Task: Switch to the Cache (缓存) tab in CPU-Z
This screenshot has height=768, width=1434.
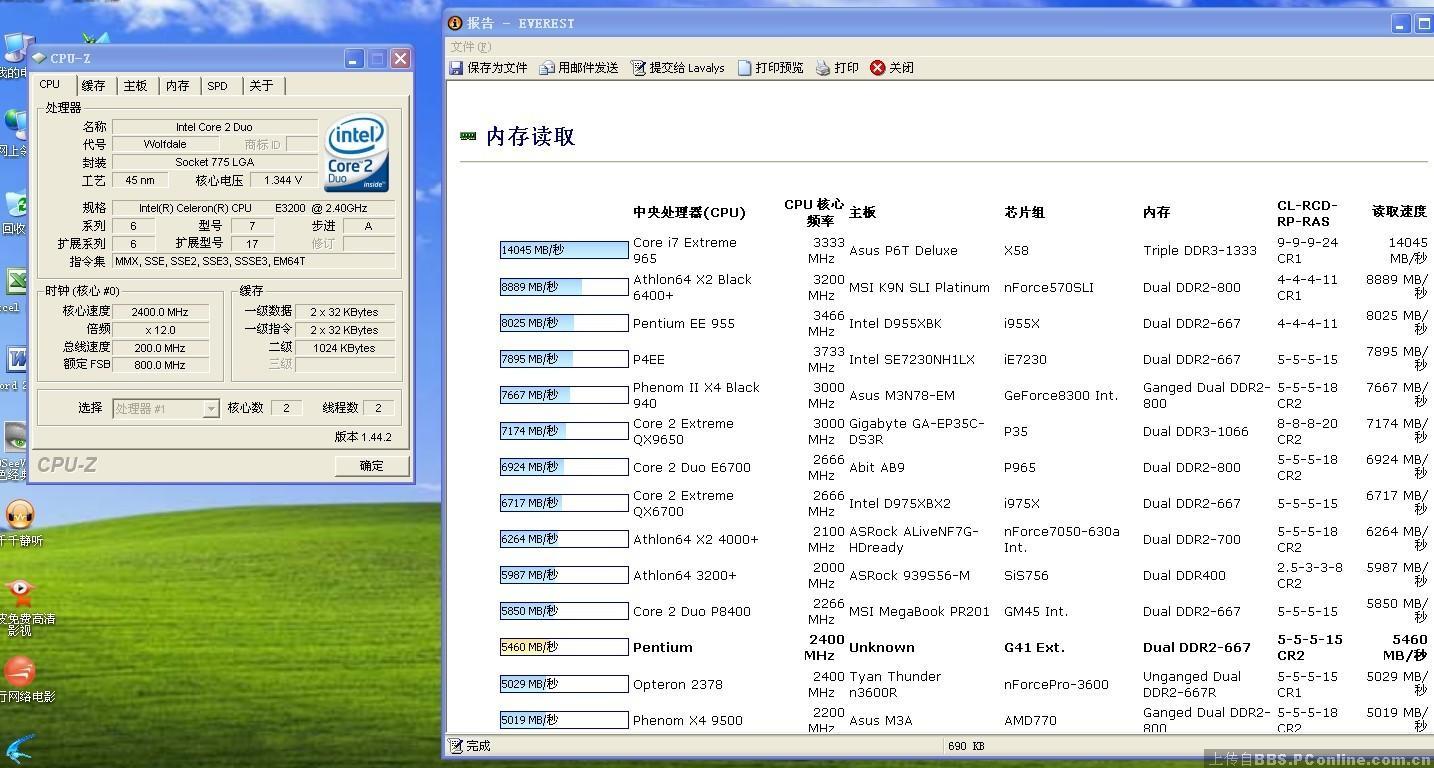Action: tap(93, 86)
